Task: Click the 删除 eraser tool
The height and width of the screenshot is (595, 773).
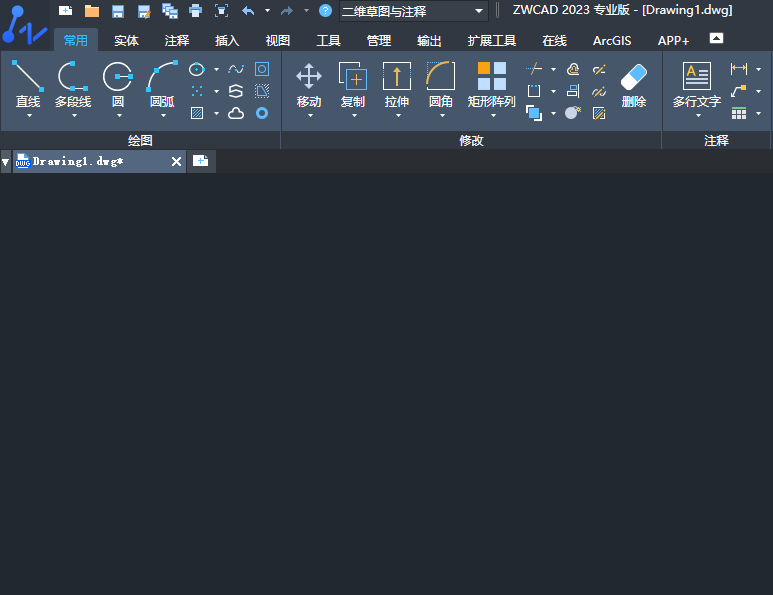Action: (634, 84)
